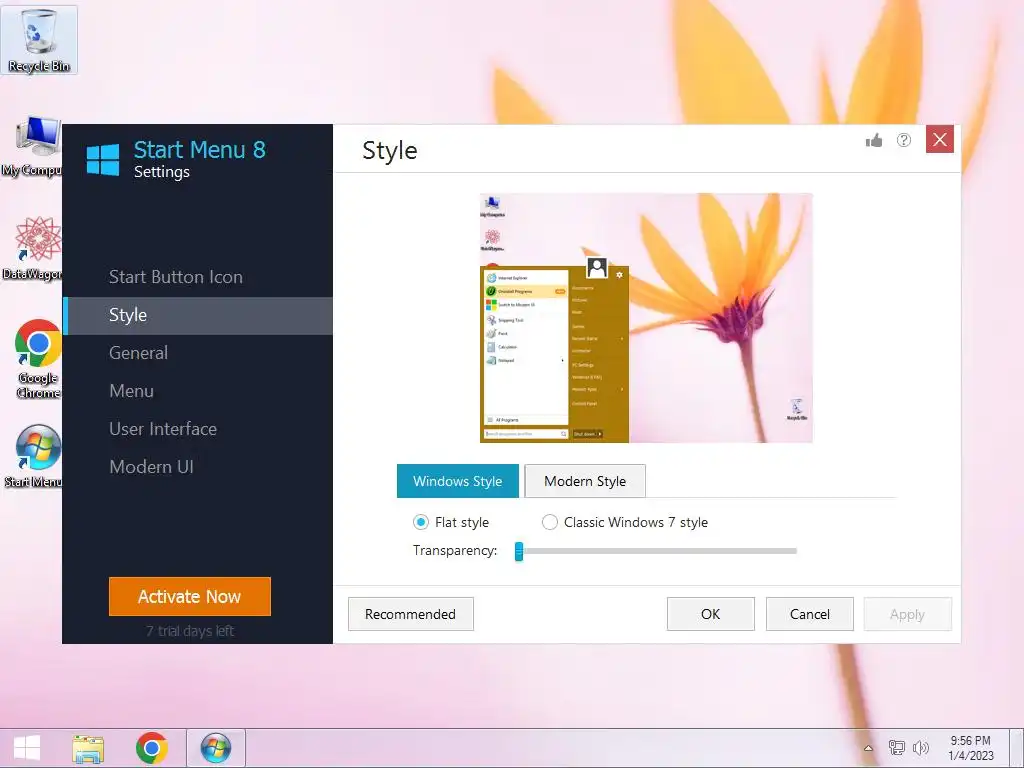The image size is (1024, 768).
Task: Click the volume speaker tray icon
Action: [x=921, y=748]
